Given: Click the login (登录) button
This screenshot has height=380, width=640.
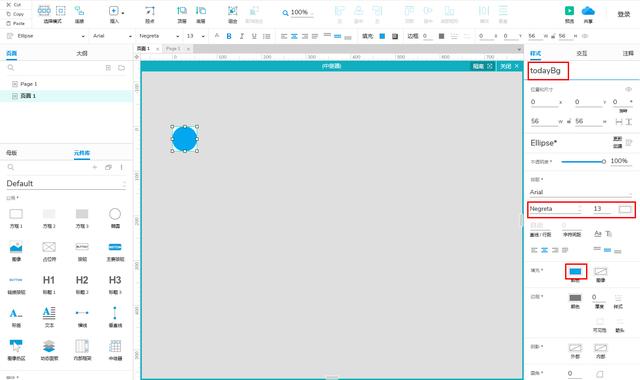Looking at the screenshot, I should click(x=624, y=14).
